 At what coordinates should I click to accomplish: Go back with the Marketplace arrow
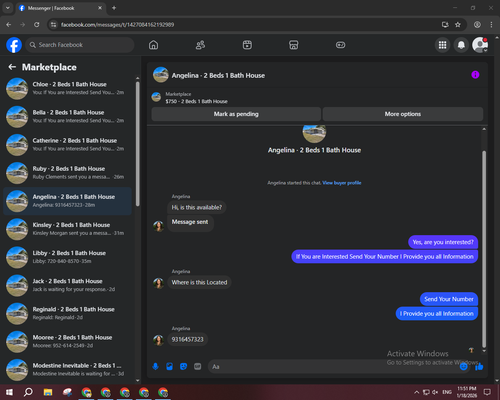12,67
